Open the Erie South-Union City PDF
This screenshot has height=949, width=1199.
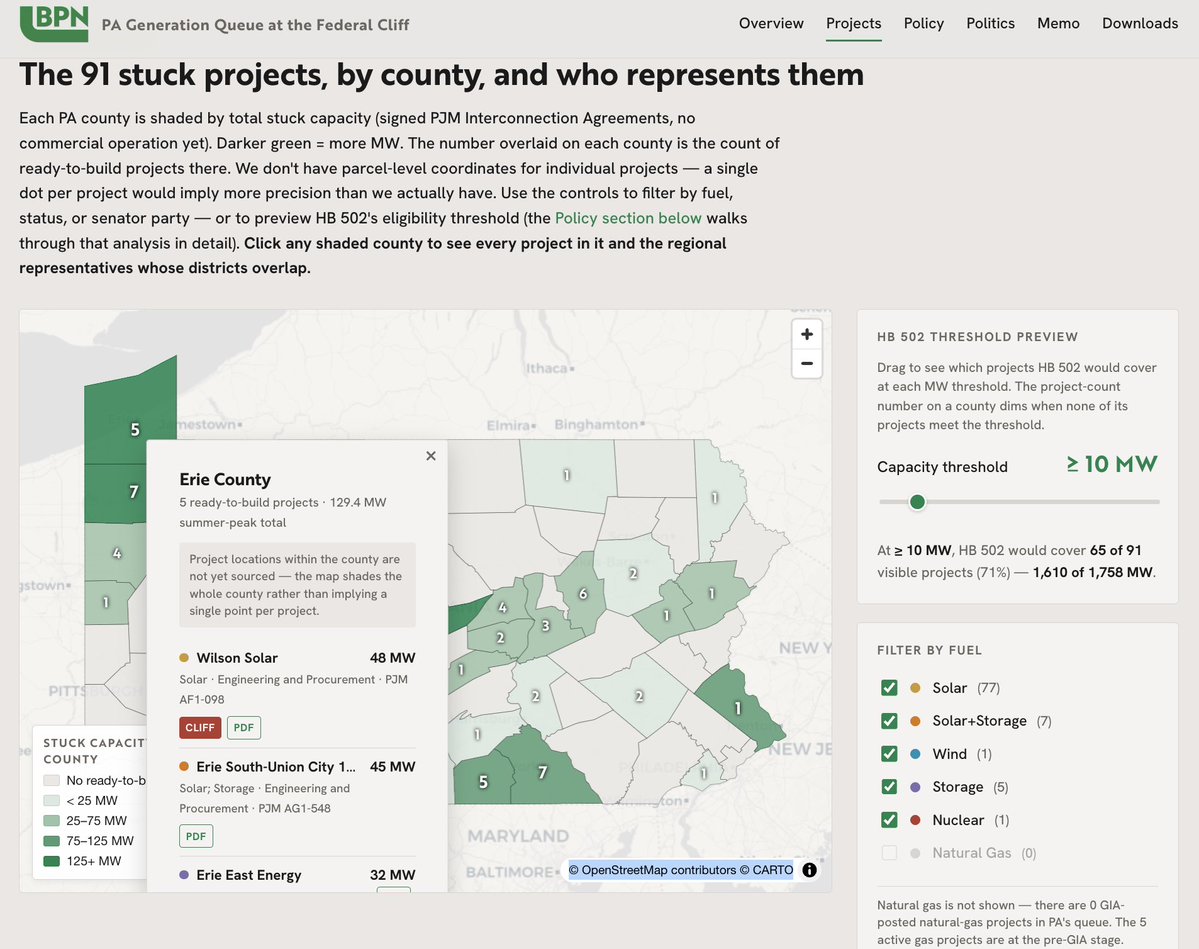tap(196, 836)
